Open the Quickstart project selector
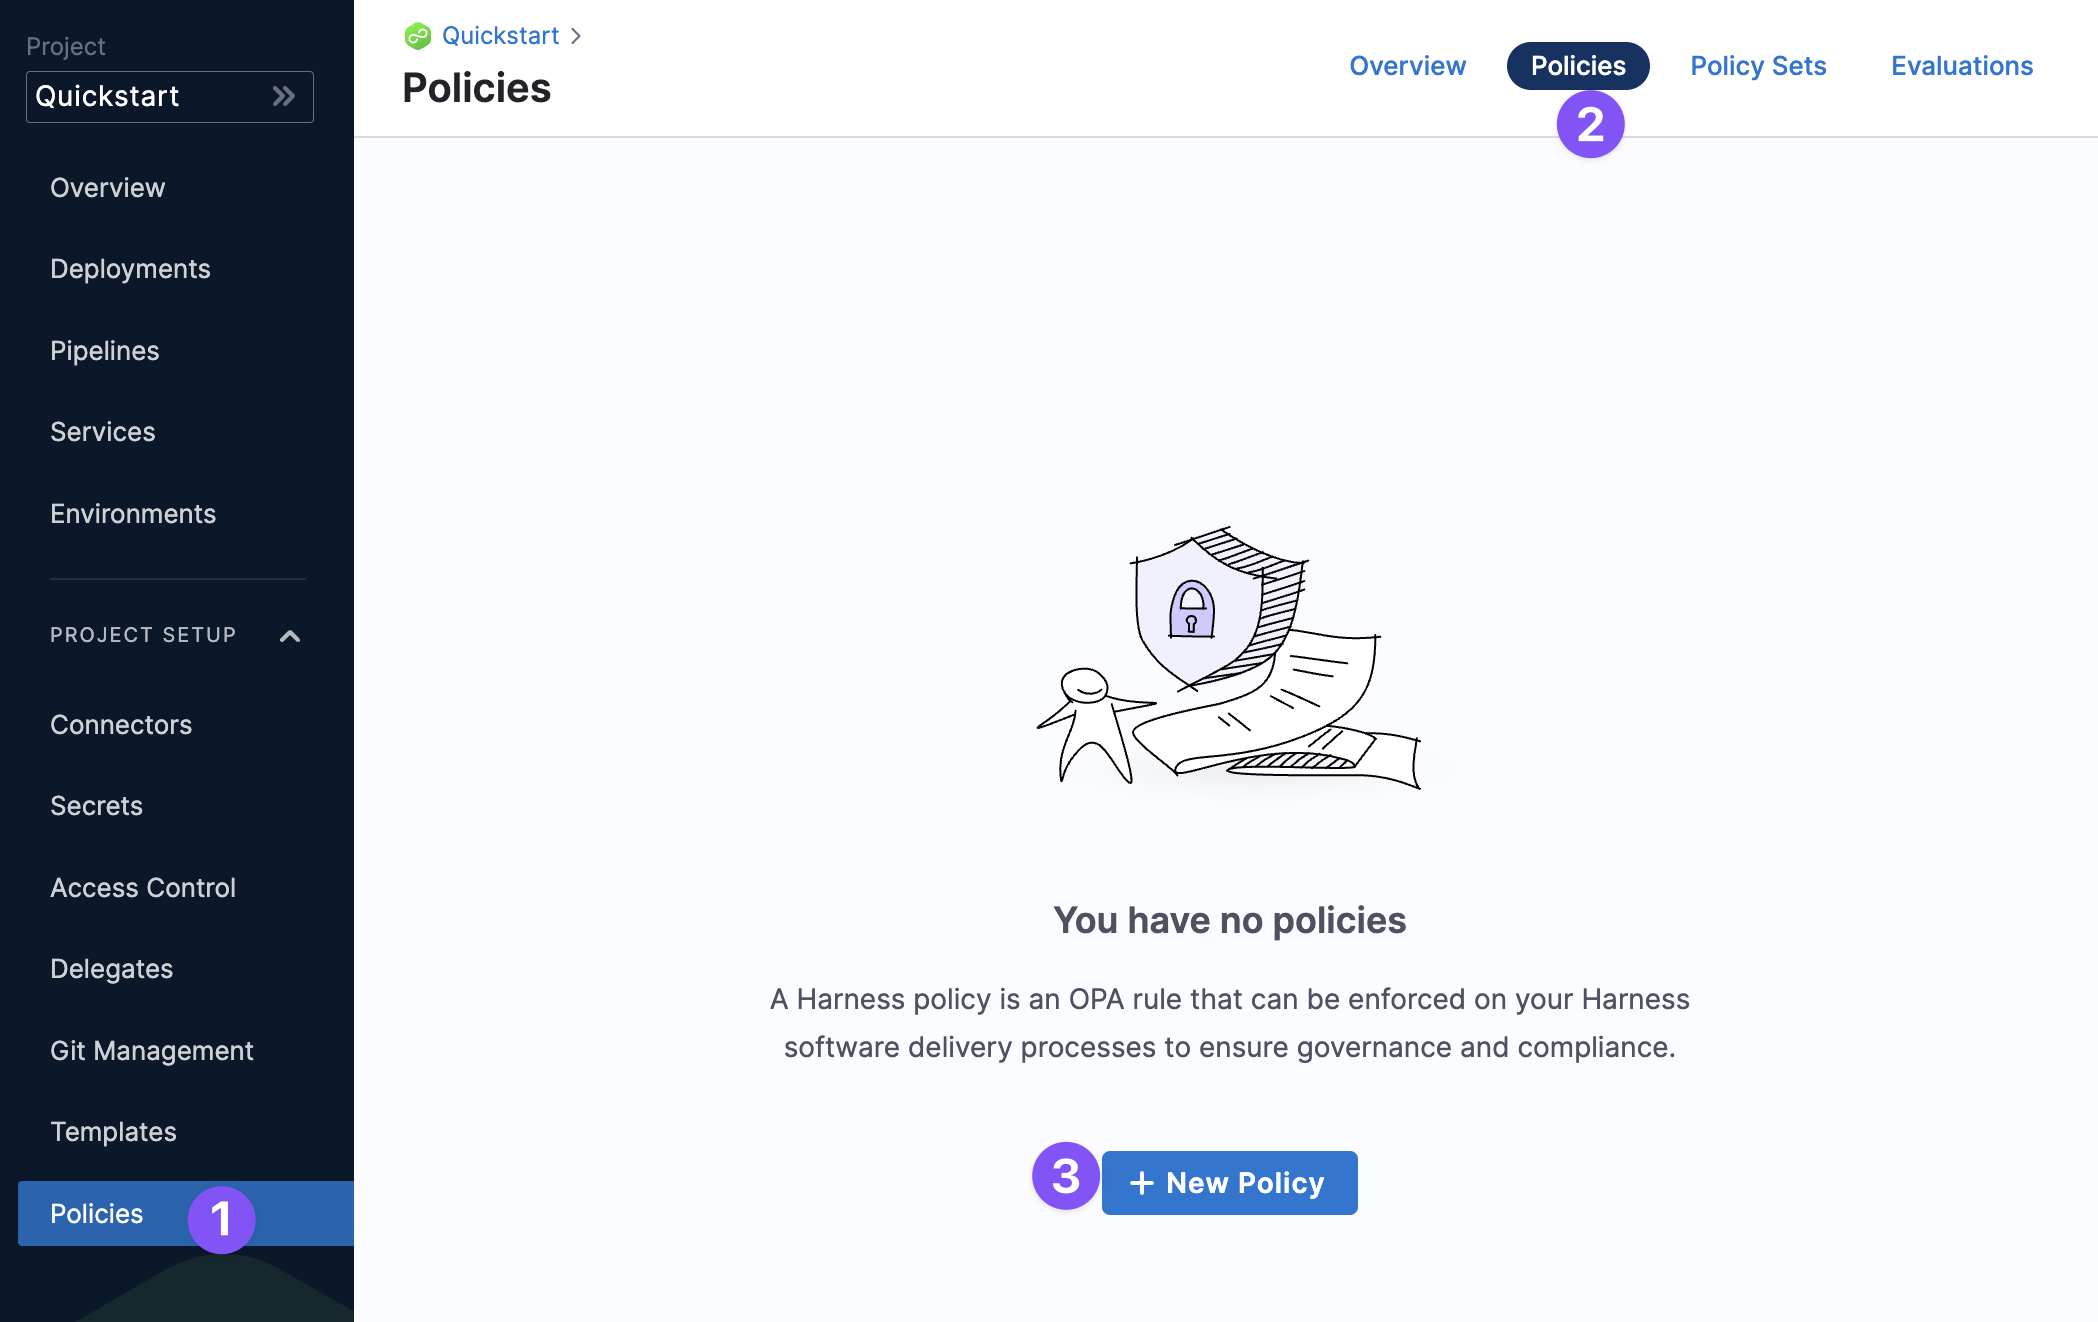Image resolution: width=2098 pixels, height=1322 pixels. [x=169, y=96]
